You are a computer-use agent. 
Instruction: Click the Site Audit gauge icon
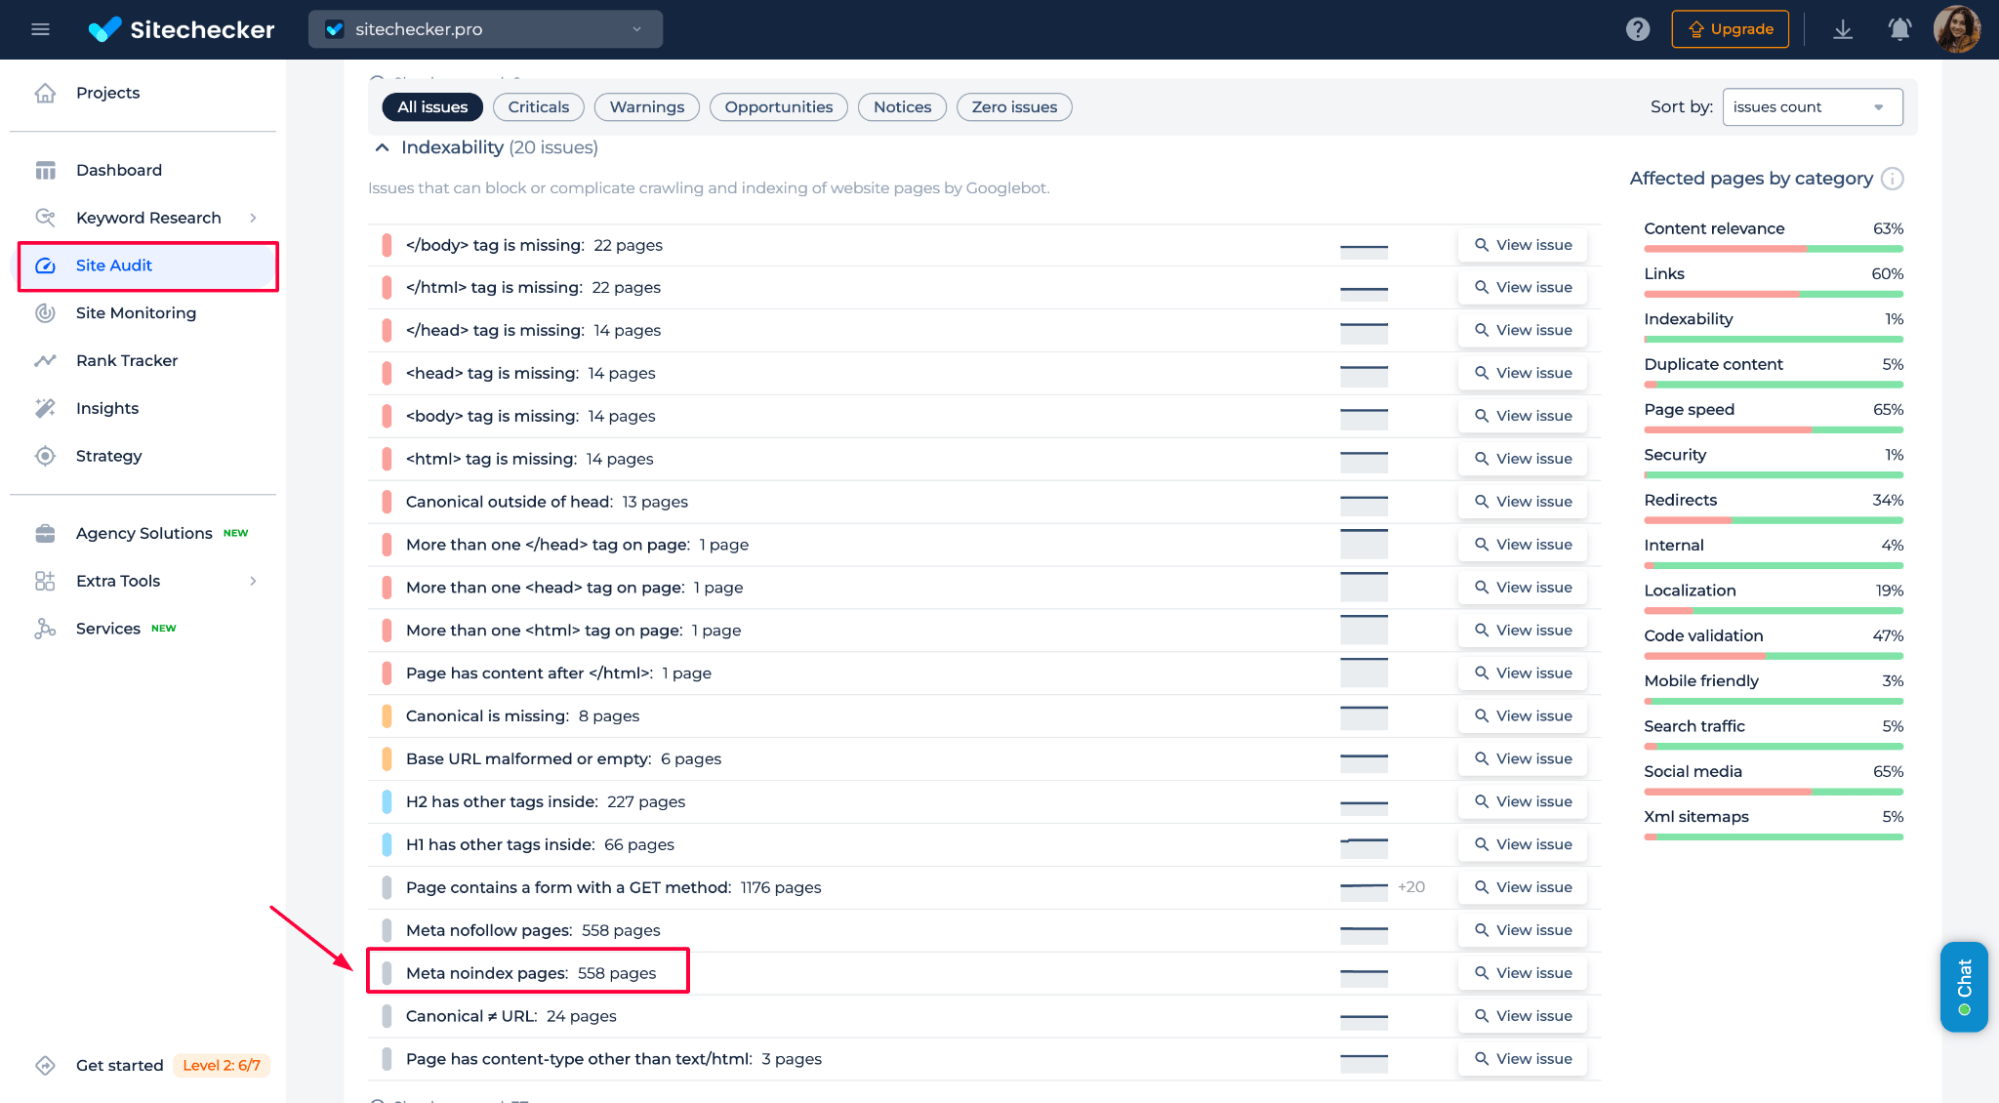(45, 265)
